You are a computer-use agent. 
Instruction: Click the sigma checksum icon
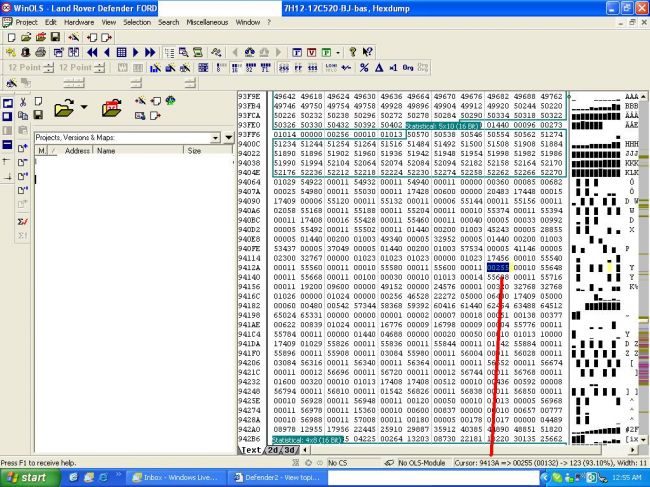point(23,222)
